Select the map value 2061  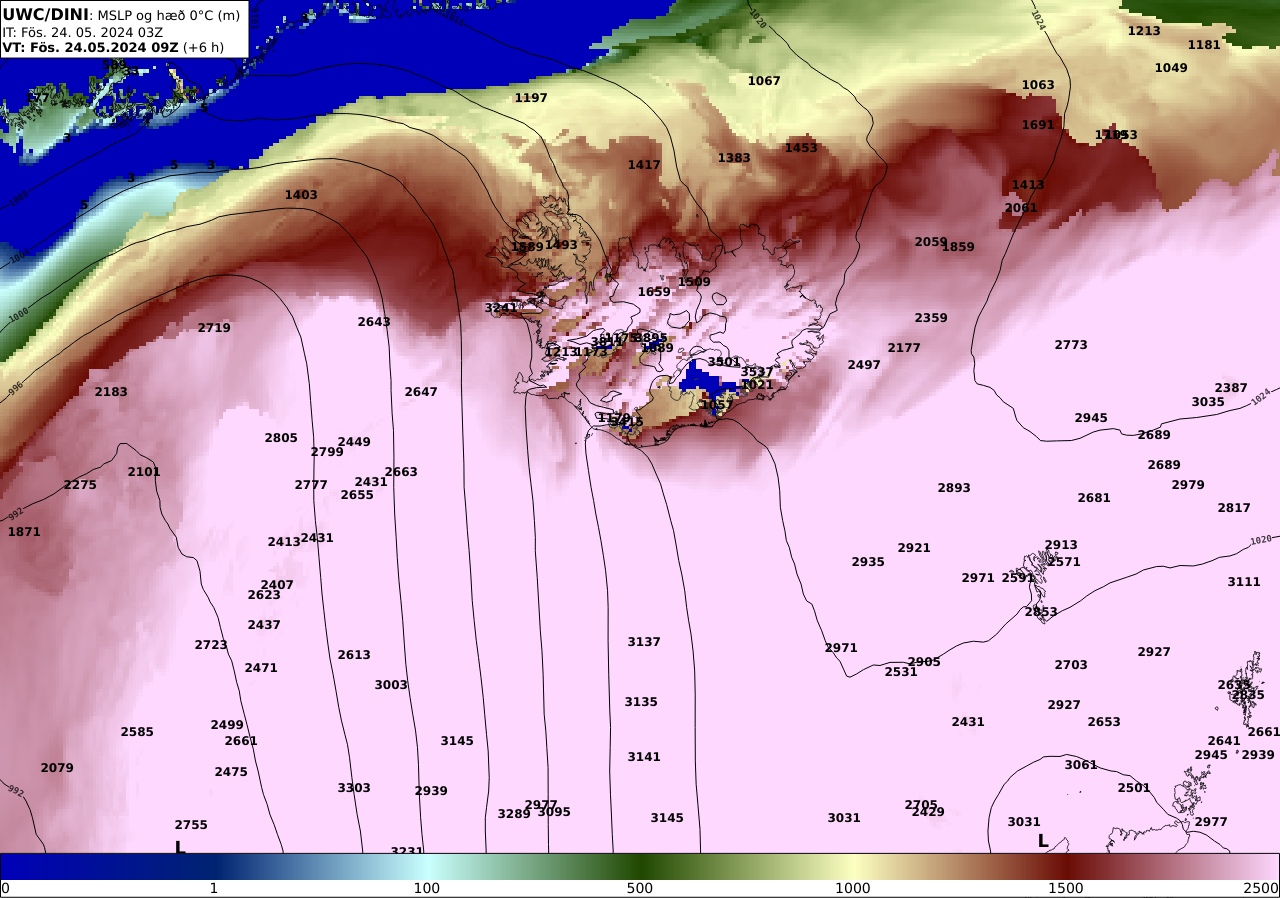[1021, 208]
